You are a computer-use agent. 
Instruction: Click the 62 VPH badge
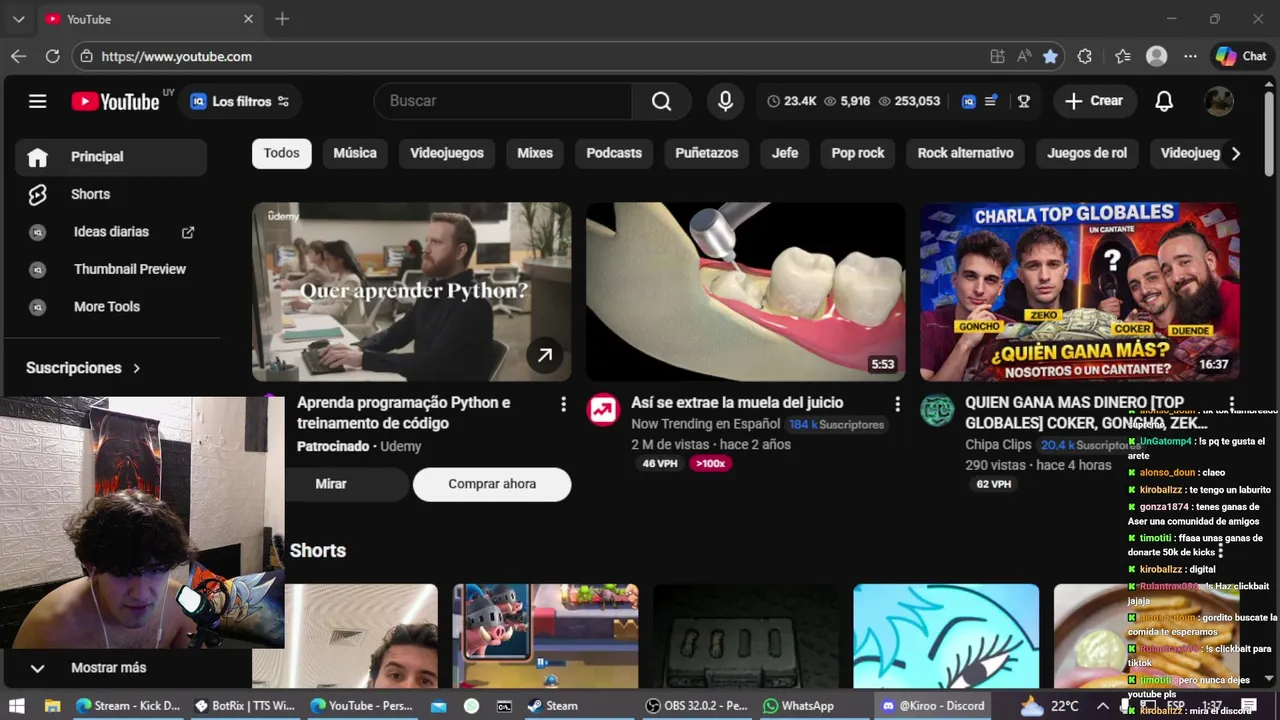tap(994, 484)
